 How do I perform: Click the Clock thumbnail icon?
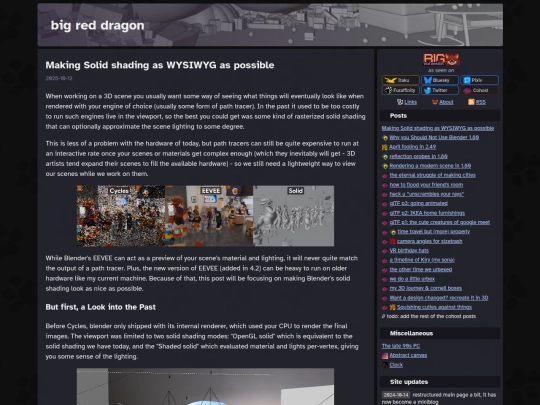tap(385, 365)
